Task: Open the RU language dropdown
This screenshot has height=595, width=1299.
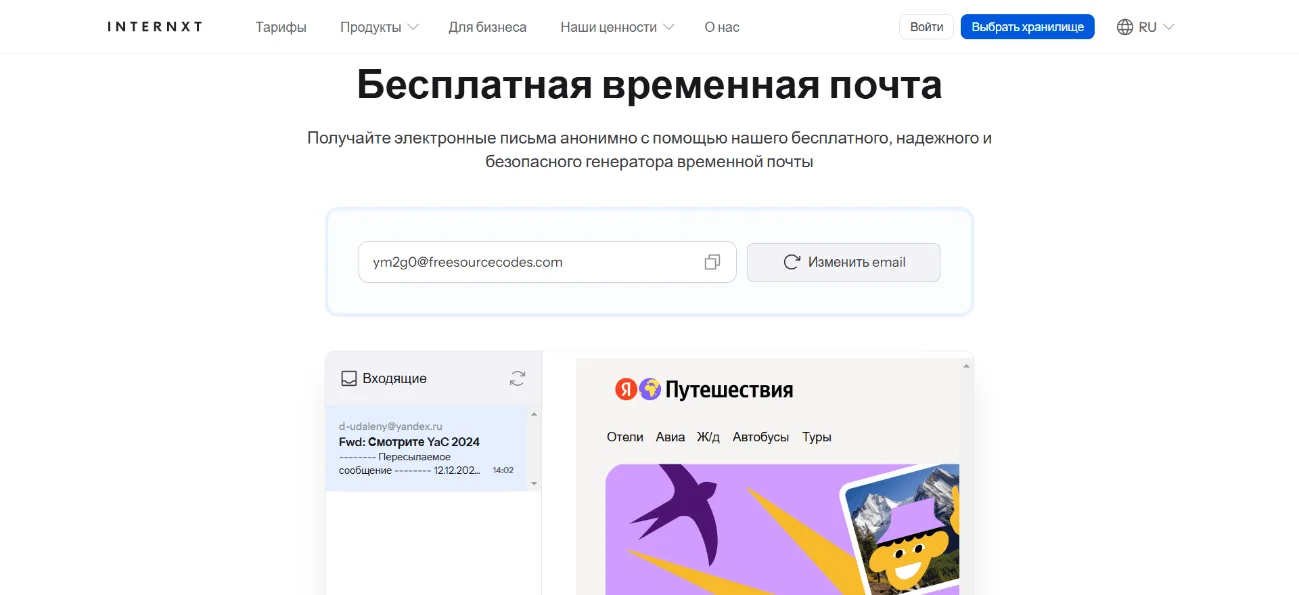Action: [1157, 27]
